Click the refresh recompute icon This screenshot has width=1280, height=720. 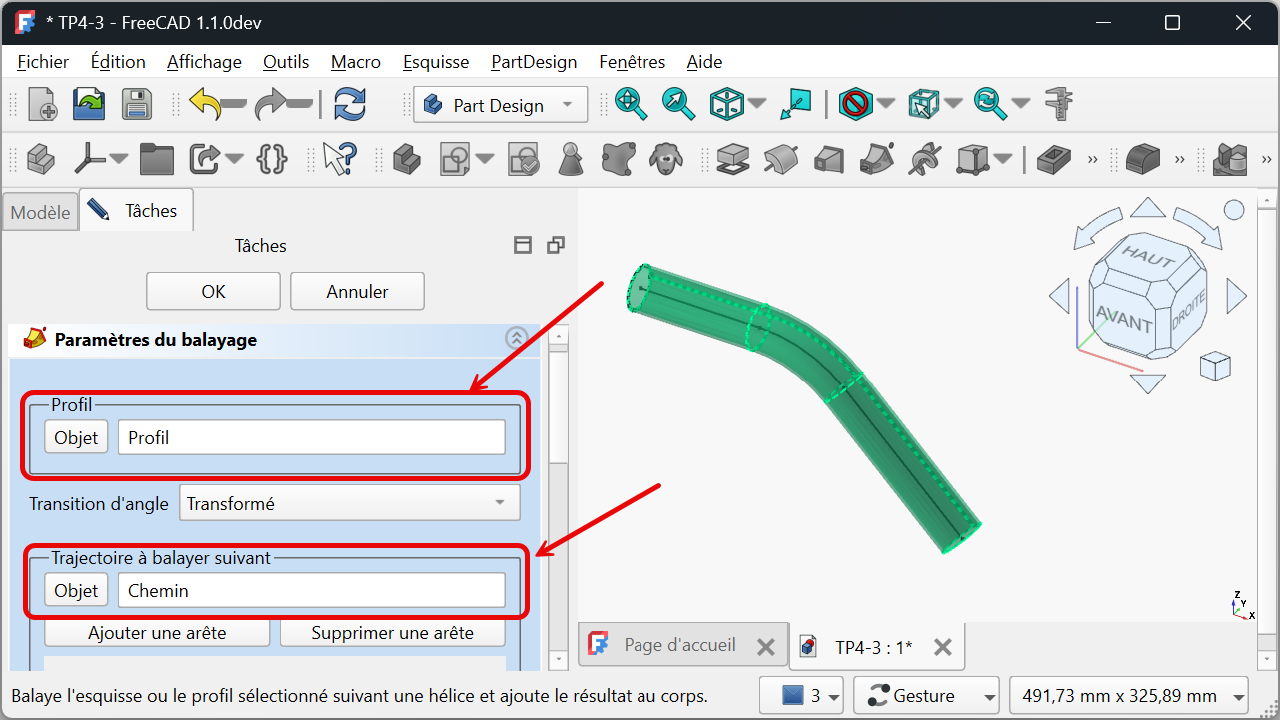pos(350,104)
